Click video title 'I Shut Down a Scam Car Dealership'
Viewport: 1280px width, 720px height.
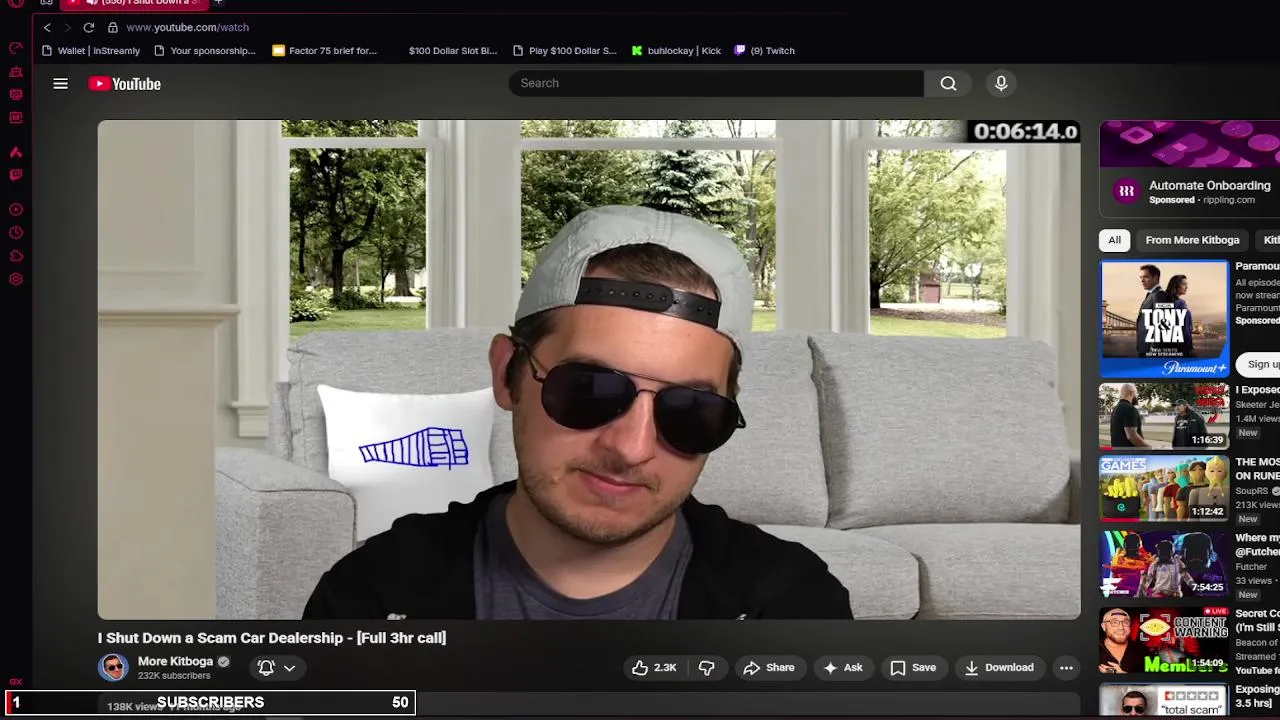click(272, 637)
